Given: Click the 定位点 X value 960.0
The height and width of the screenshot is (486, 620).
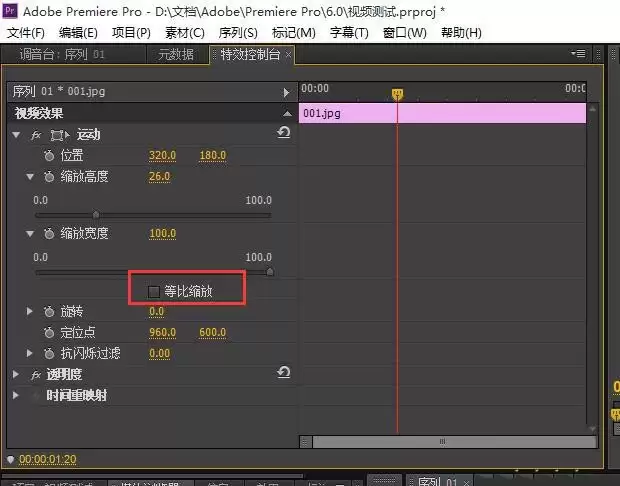Looking at the screenshot, I should (x=163, y=332).
